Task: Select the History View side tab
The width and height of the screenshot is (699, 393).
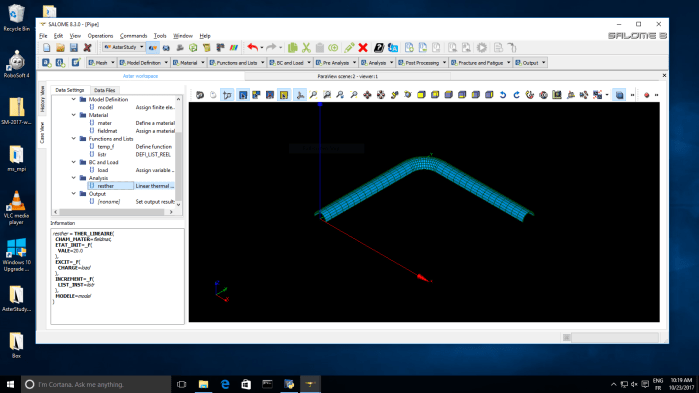Action: point(42,98)
